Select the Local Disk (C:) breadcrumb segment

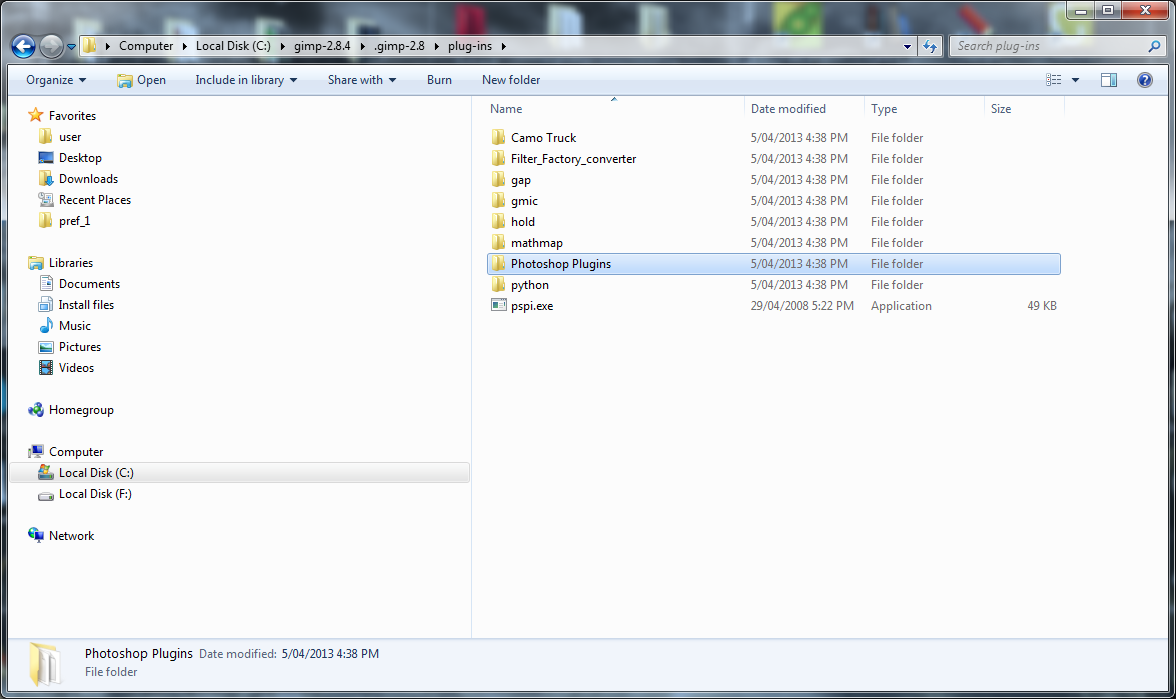pyautogui.click(x=233, y=46)
